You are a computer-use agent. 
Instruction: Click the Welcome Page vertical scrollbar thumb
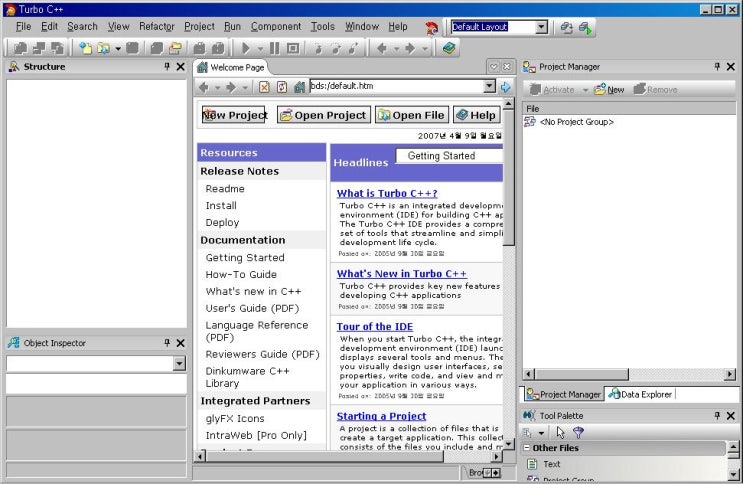(508, 178)
